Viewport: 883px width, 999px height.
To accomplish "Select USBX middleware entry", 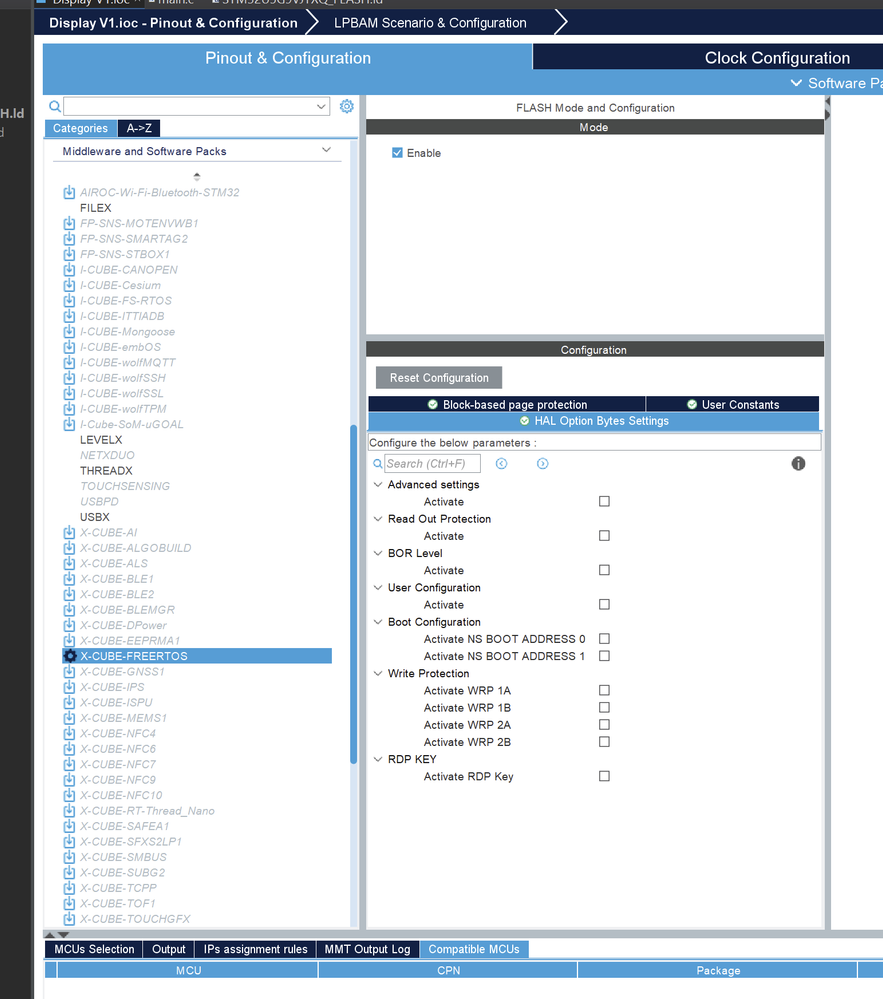I will coord(95,517).
